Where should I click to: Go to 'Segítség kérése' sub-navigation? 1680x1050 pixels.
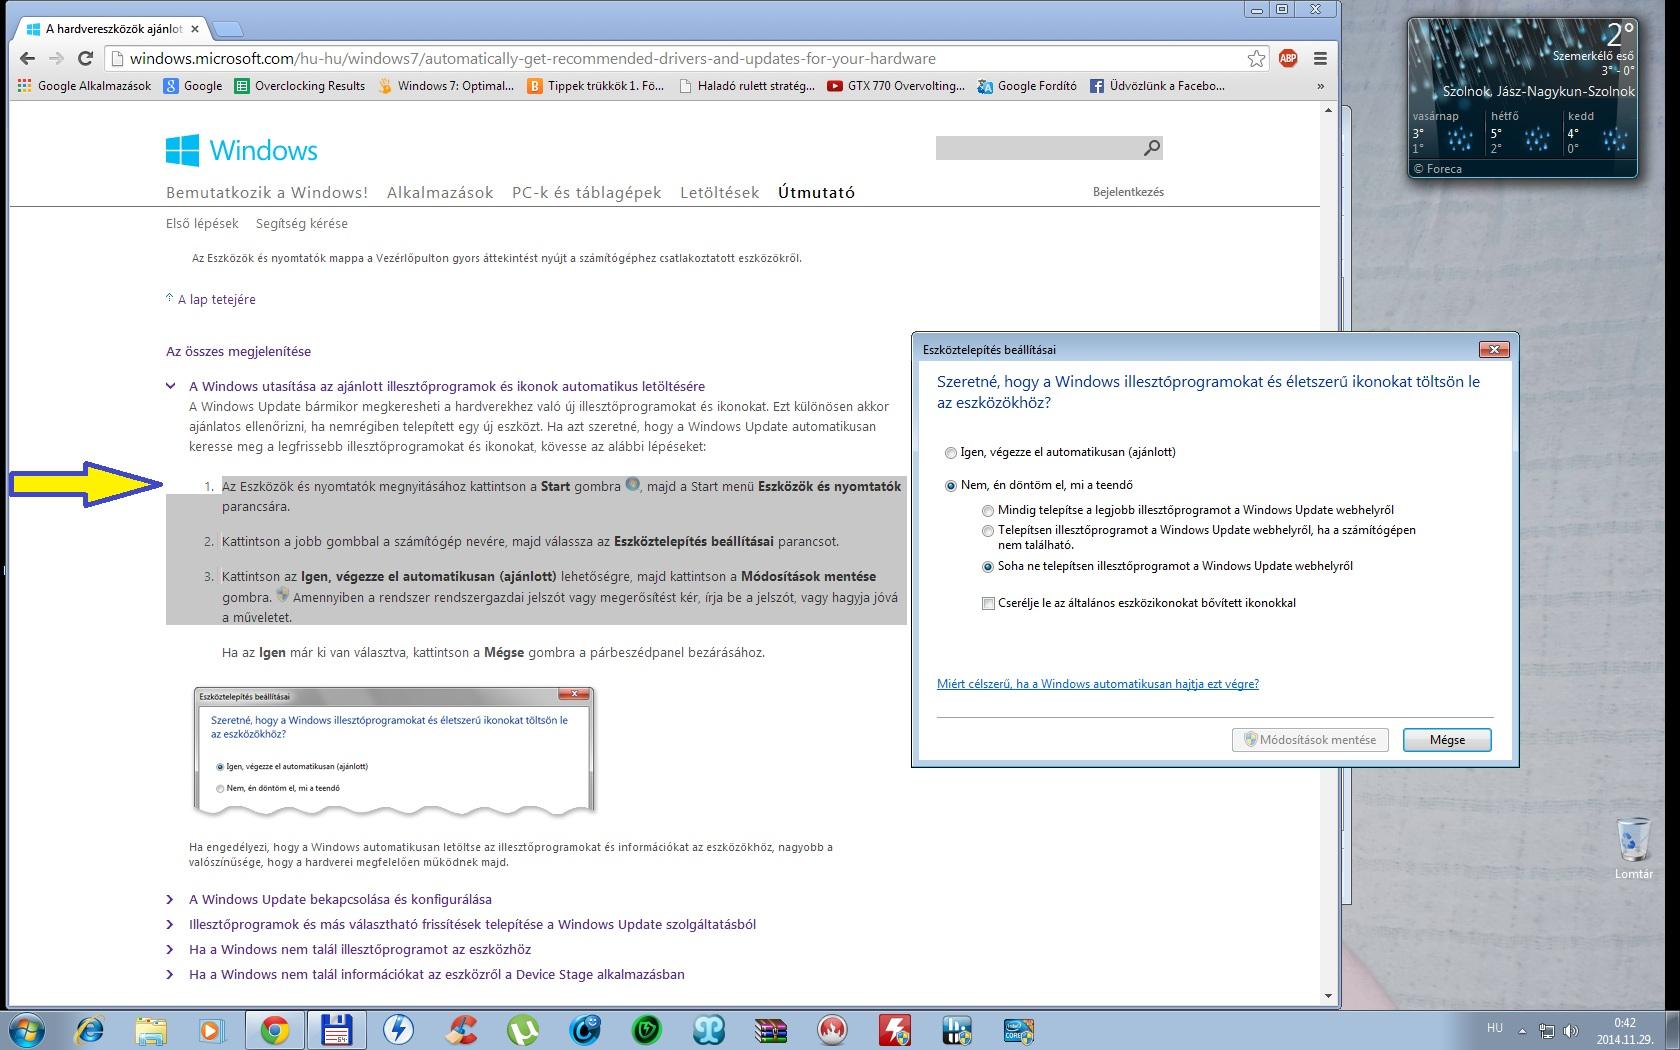[302, 224]
